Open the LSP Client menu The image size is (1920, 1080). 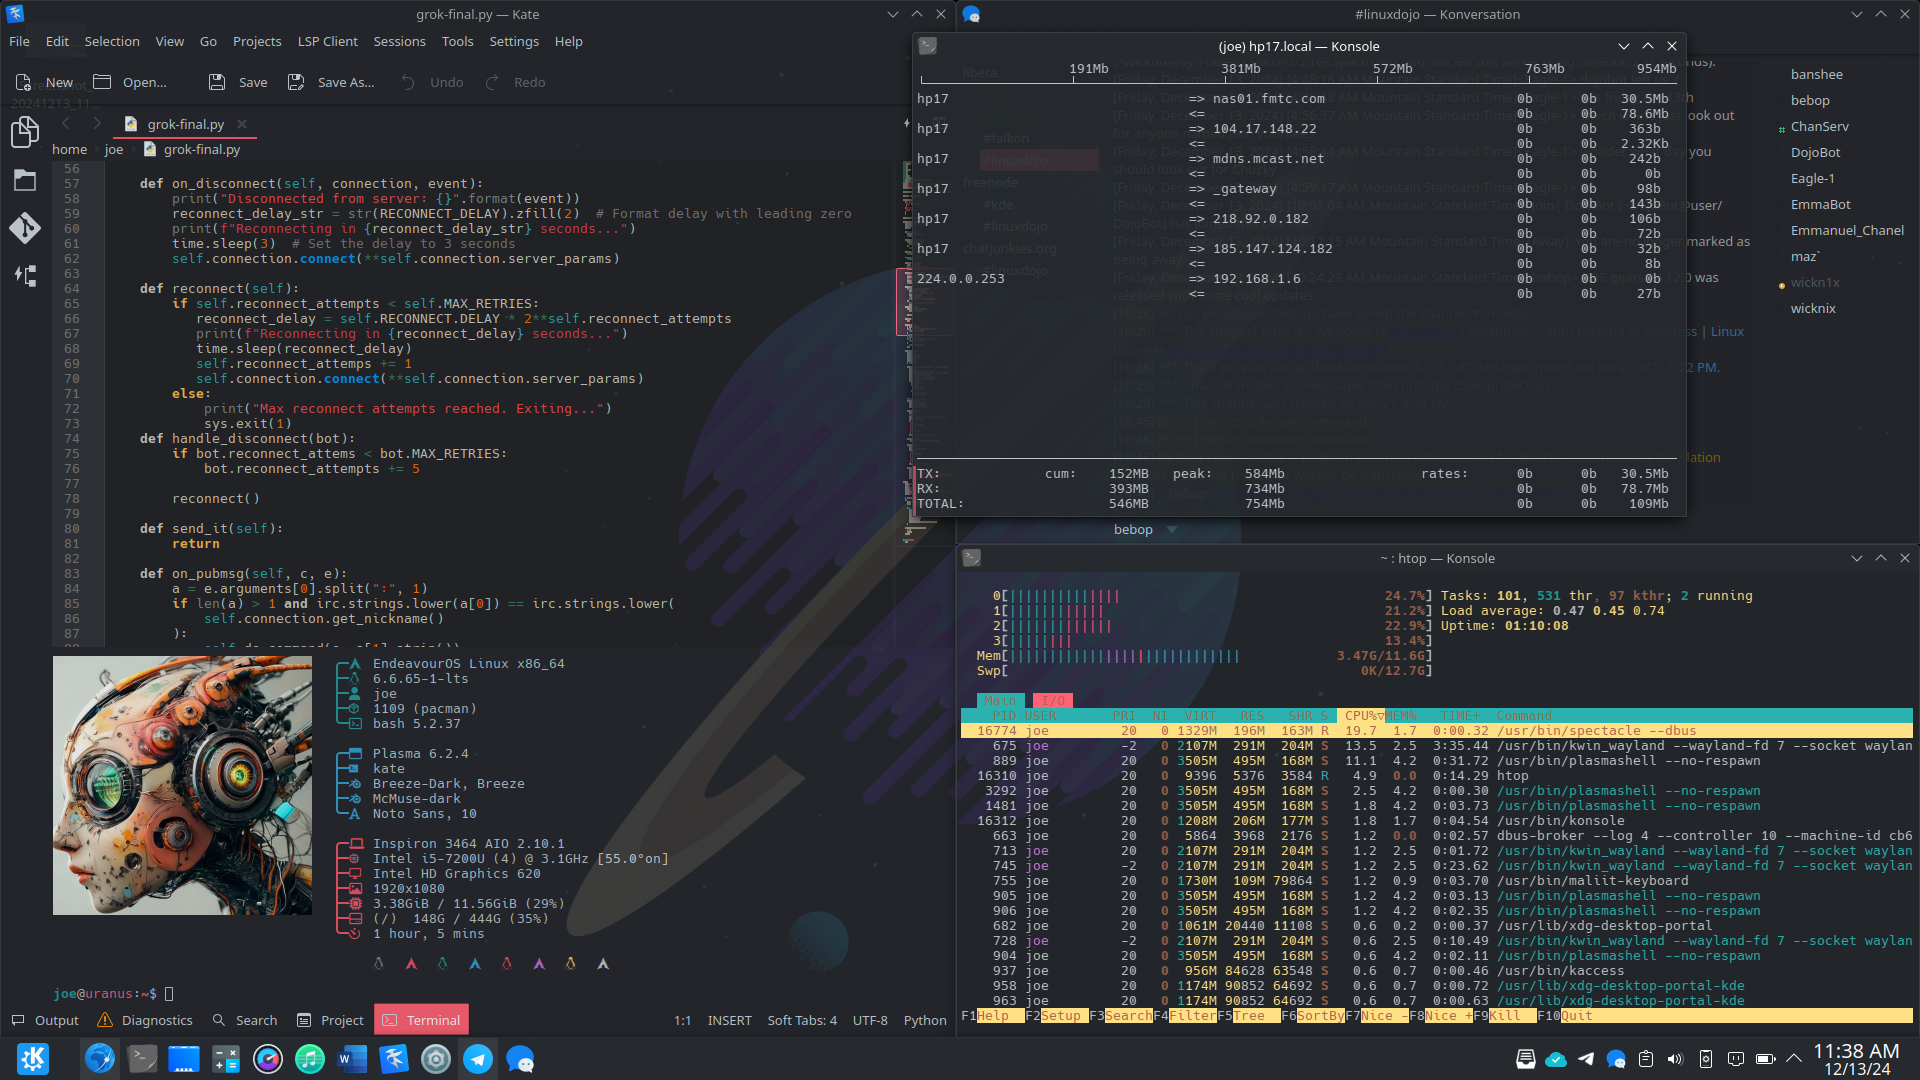tap(327, 41)
